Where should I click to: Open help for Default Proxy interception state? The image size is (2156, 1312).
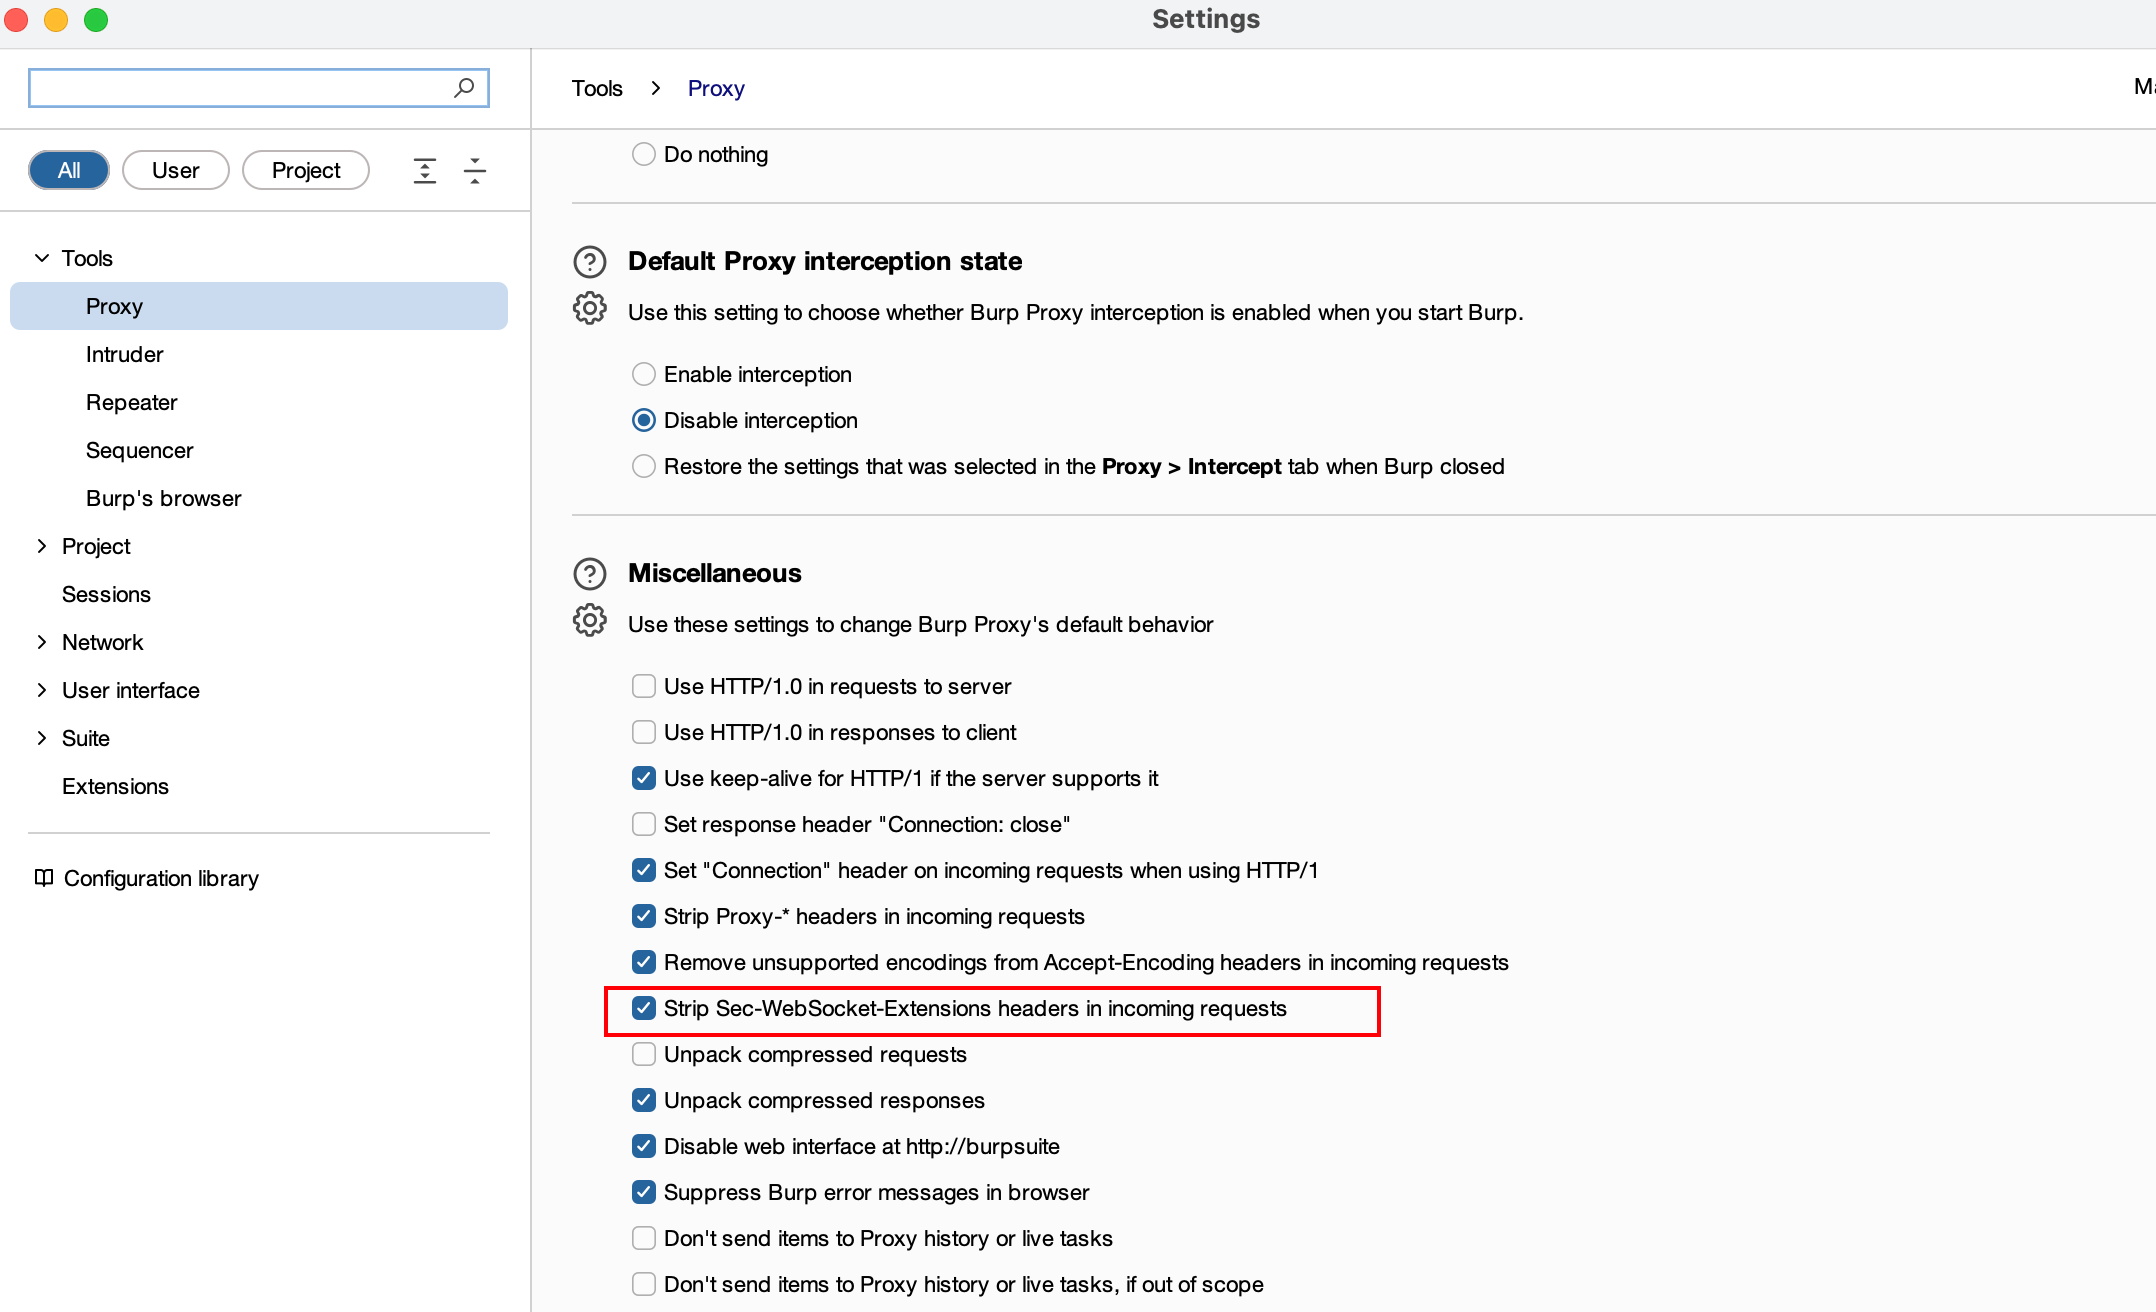coord(590,262)
